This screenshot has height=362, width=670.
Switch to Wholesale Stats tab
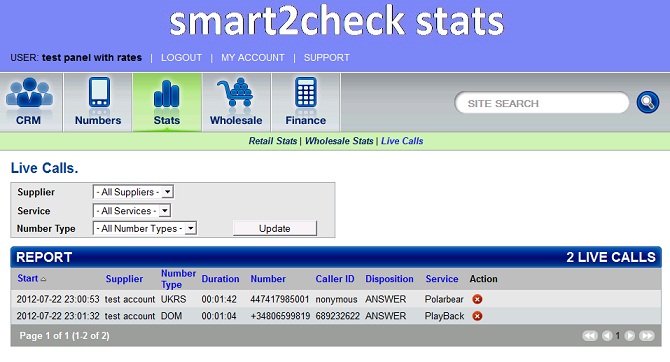(x=339, y=141)
